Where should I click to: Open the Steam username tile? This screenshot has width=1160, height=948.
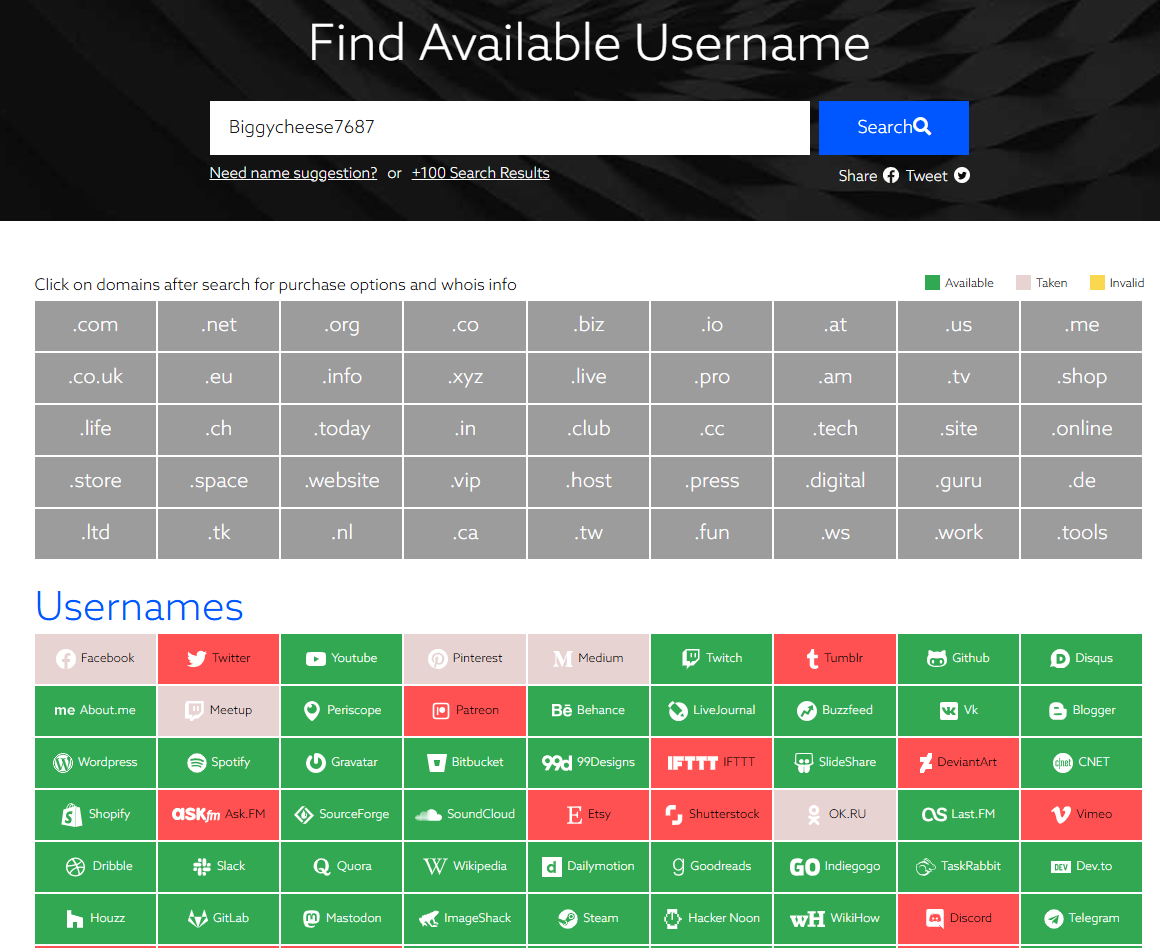point(589,918)
